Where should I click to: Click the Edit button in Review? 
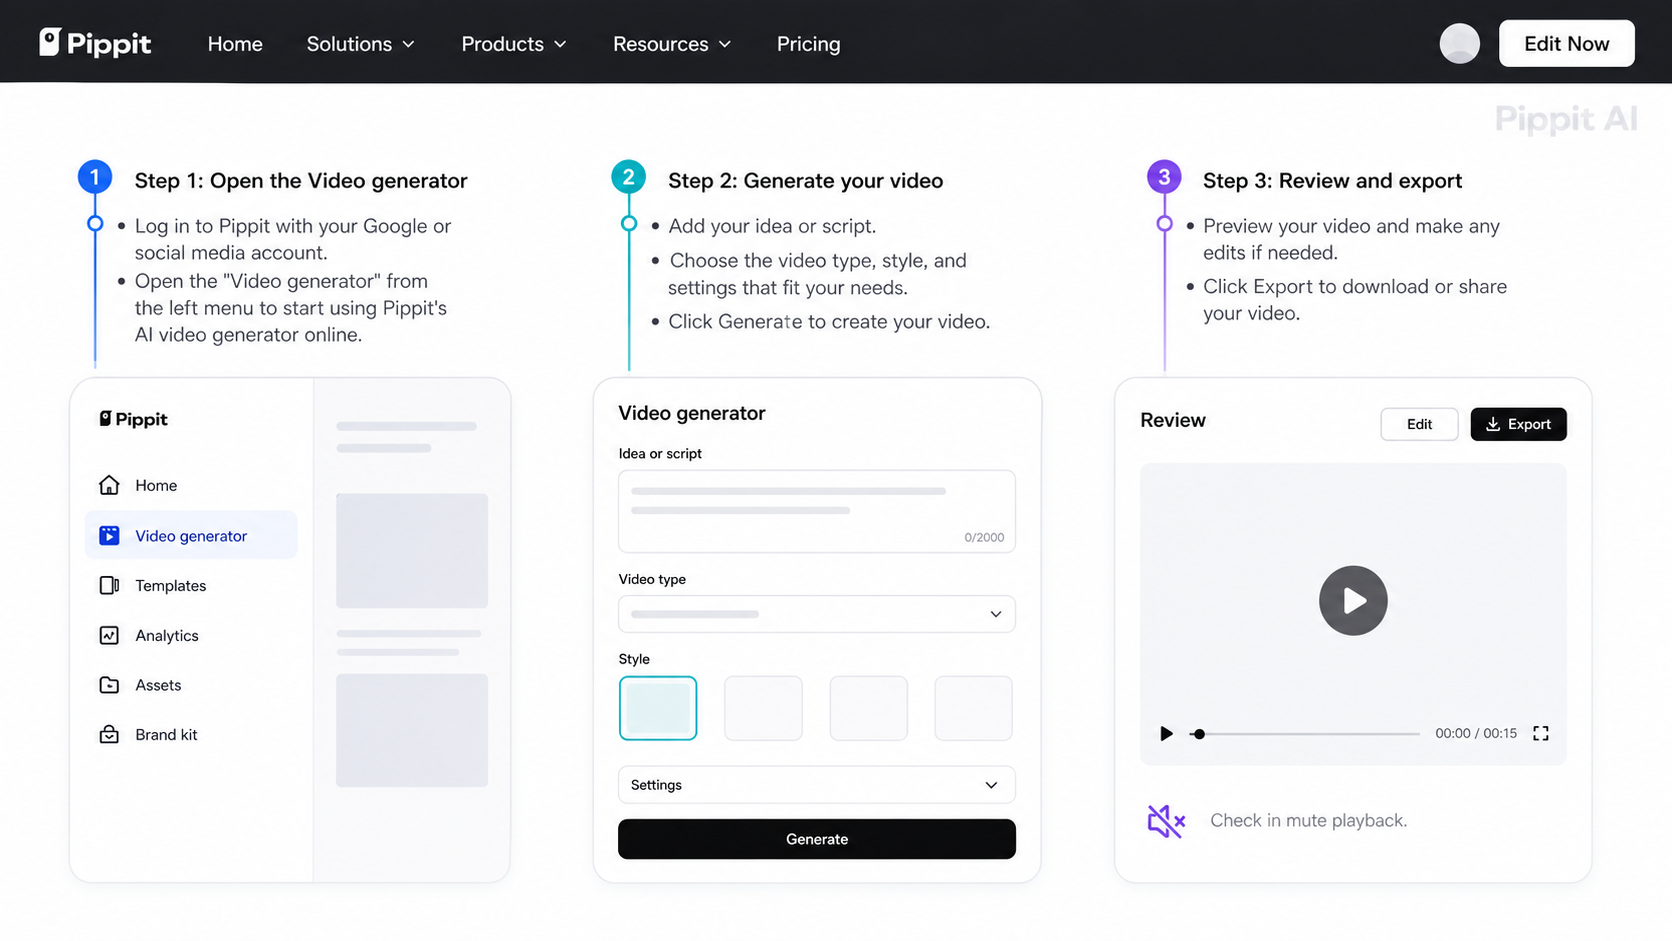coord(1419,424)
